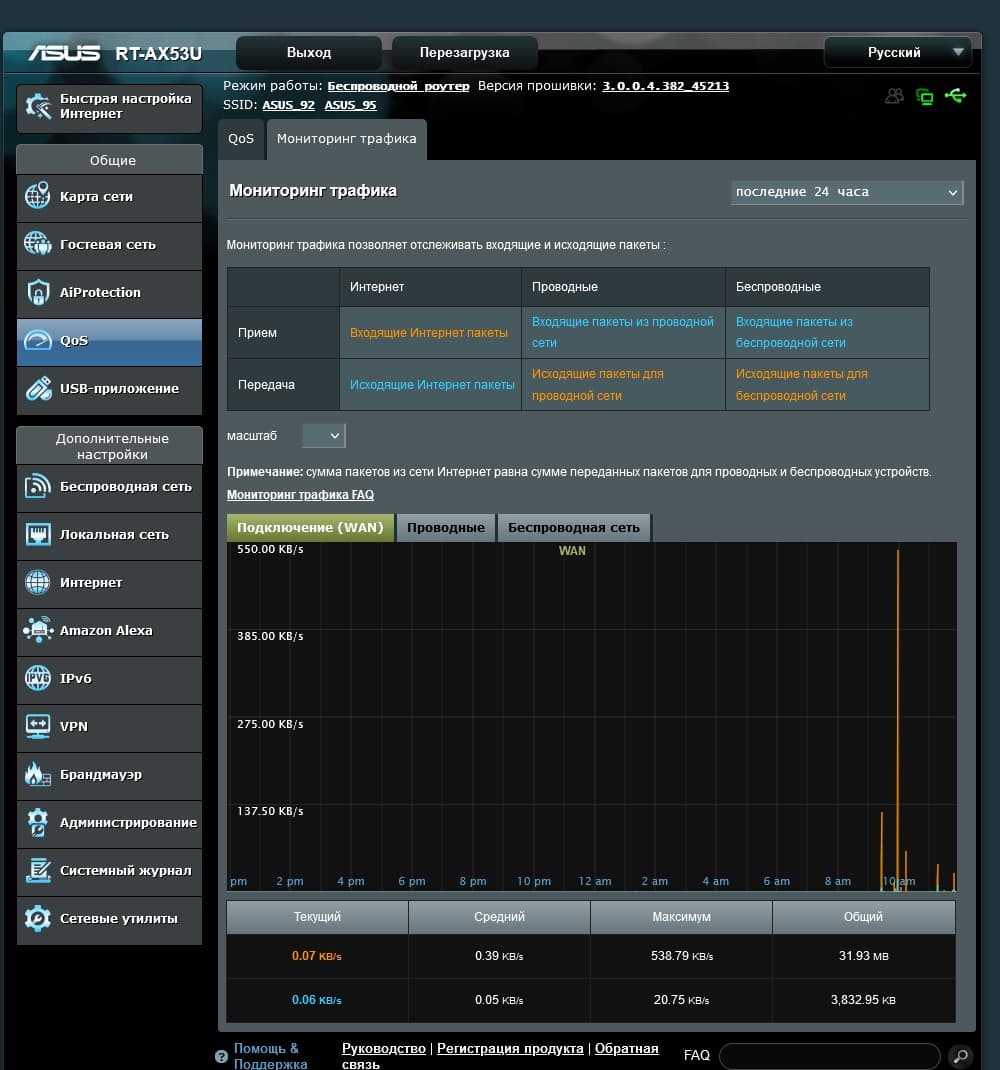Select the Проводные graph tab
Screen dimensions: 1000x1070
click(x=446, y=527)
